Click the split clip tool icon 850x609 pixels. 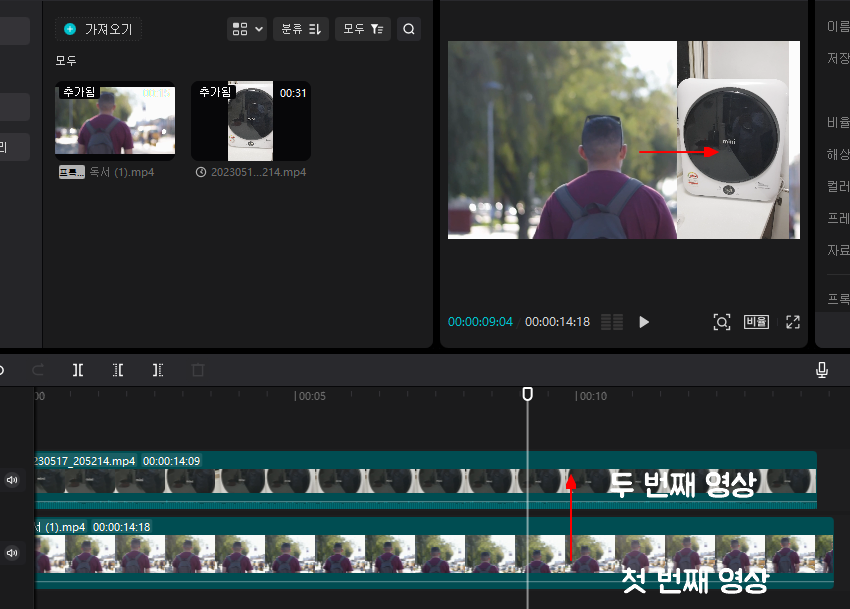coord(78,370)
